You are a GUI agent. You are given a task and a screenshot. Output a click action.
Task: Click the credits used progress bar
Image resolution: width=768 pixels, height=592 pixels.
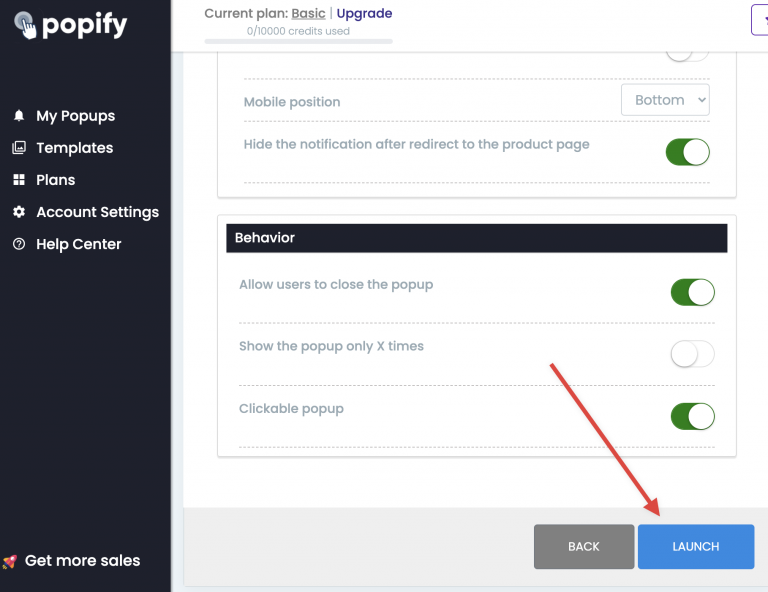(298, 42)
